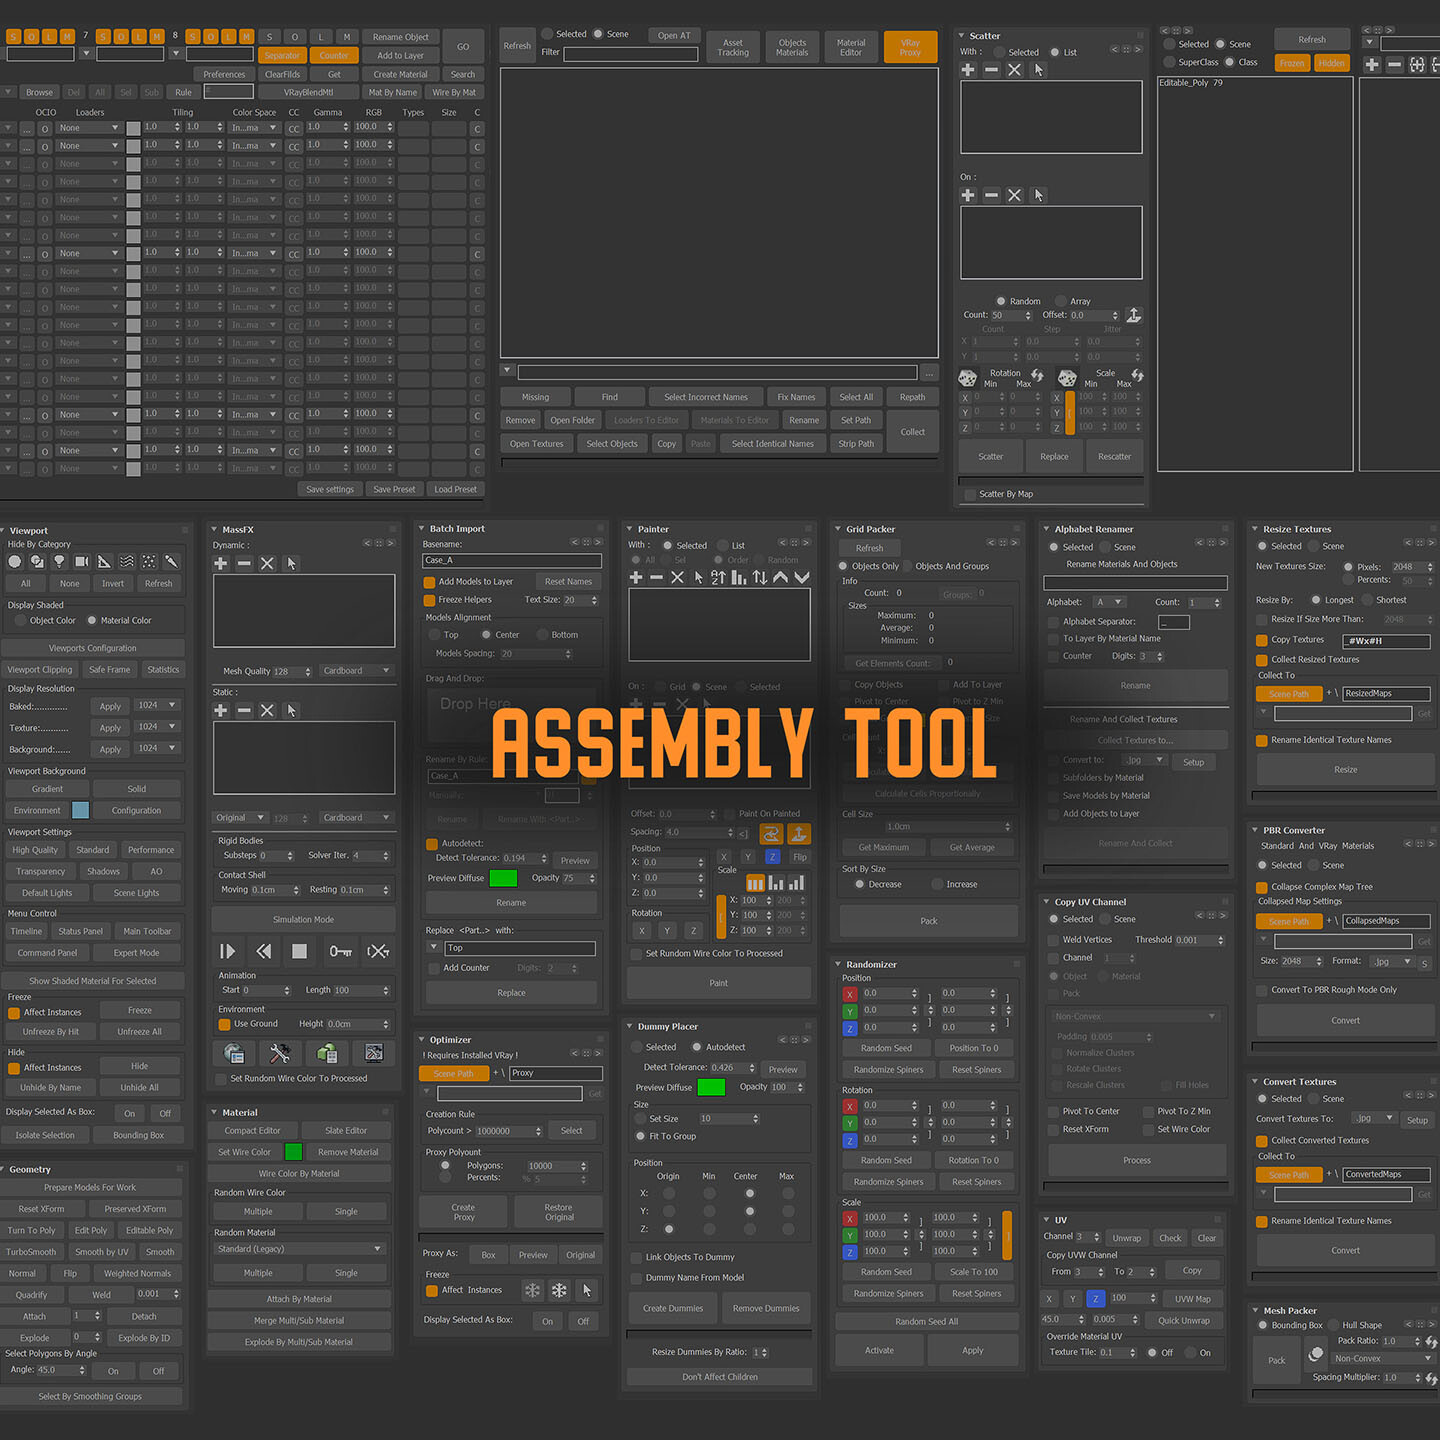
Task: Open the Cardboard dropdown in MassFX
Action: click(x=356, y=670)
